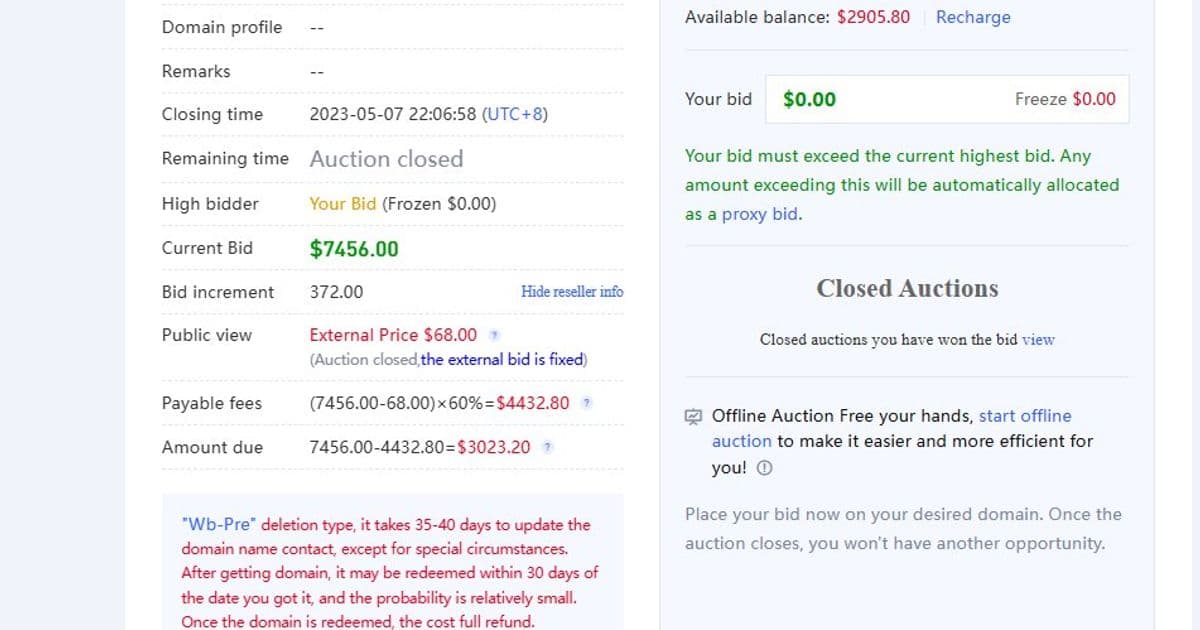Click the question mark icon beside Payable fees
The width and height of the screenshot is (1200, 630).
(x=586, y=402)
